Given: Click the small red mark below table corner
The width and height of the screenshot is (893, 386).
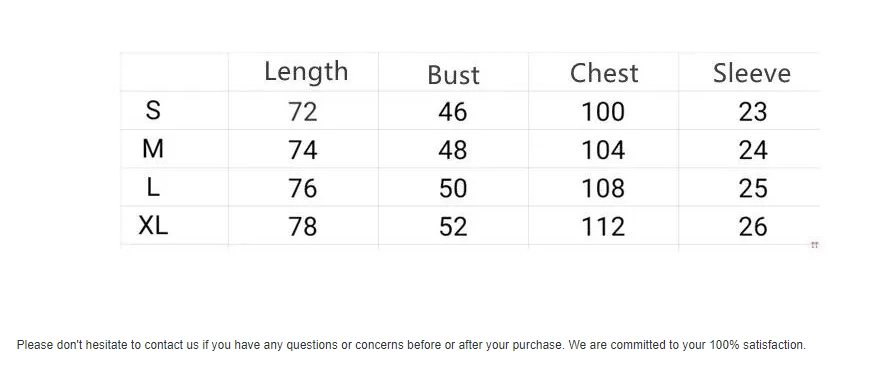Looking at the screenshot, I should click(x=814, y=245).
